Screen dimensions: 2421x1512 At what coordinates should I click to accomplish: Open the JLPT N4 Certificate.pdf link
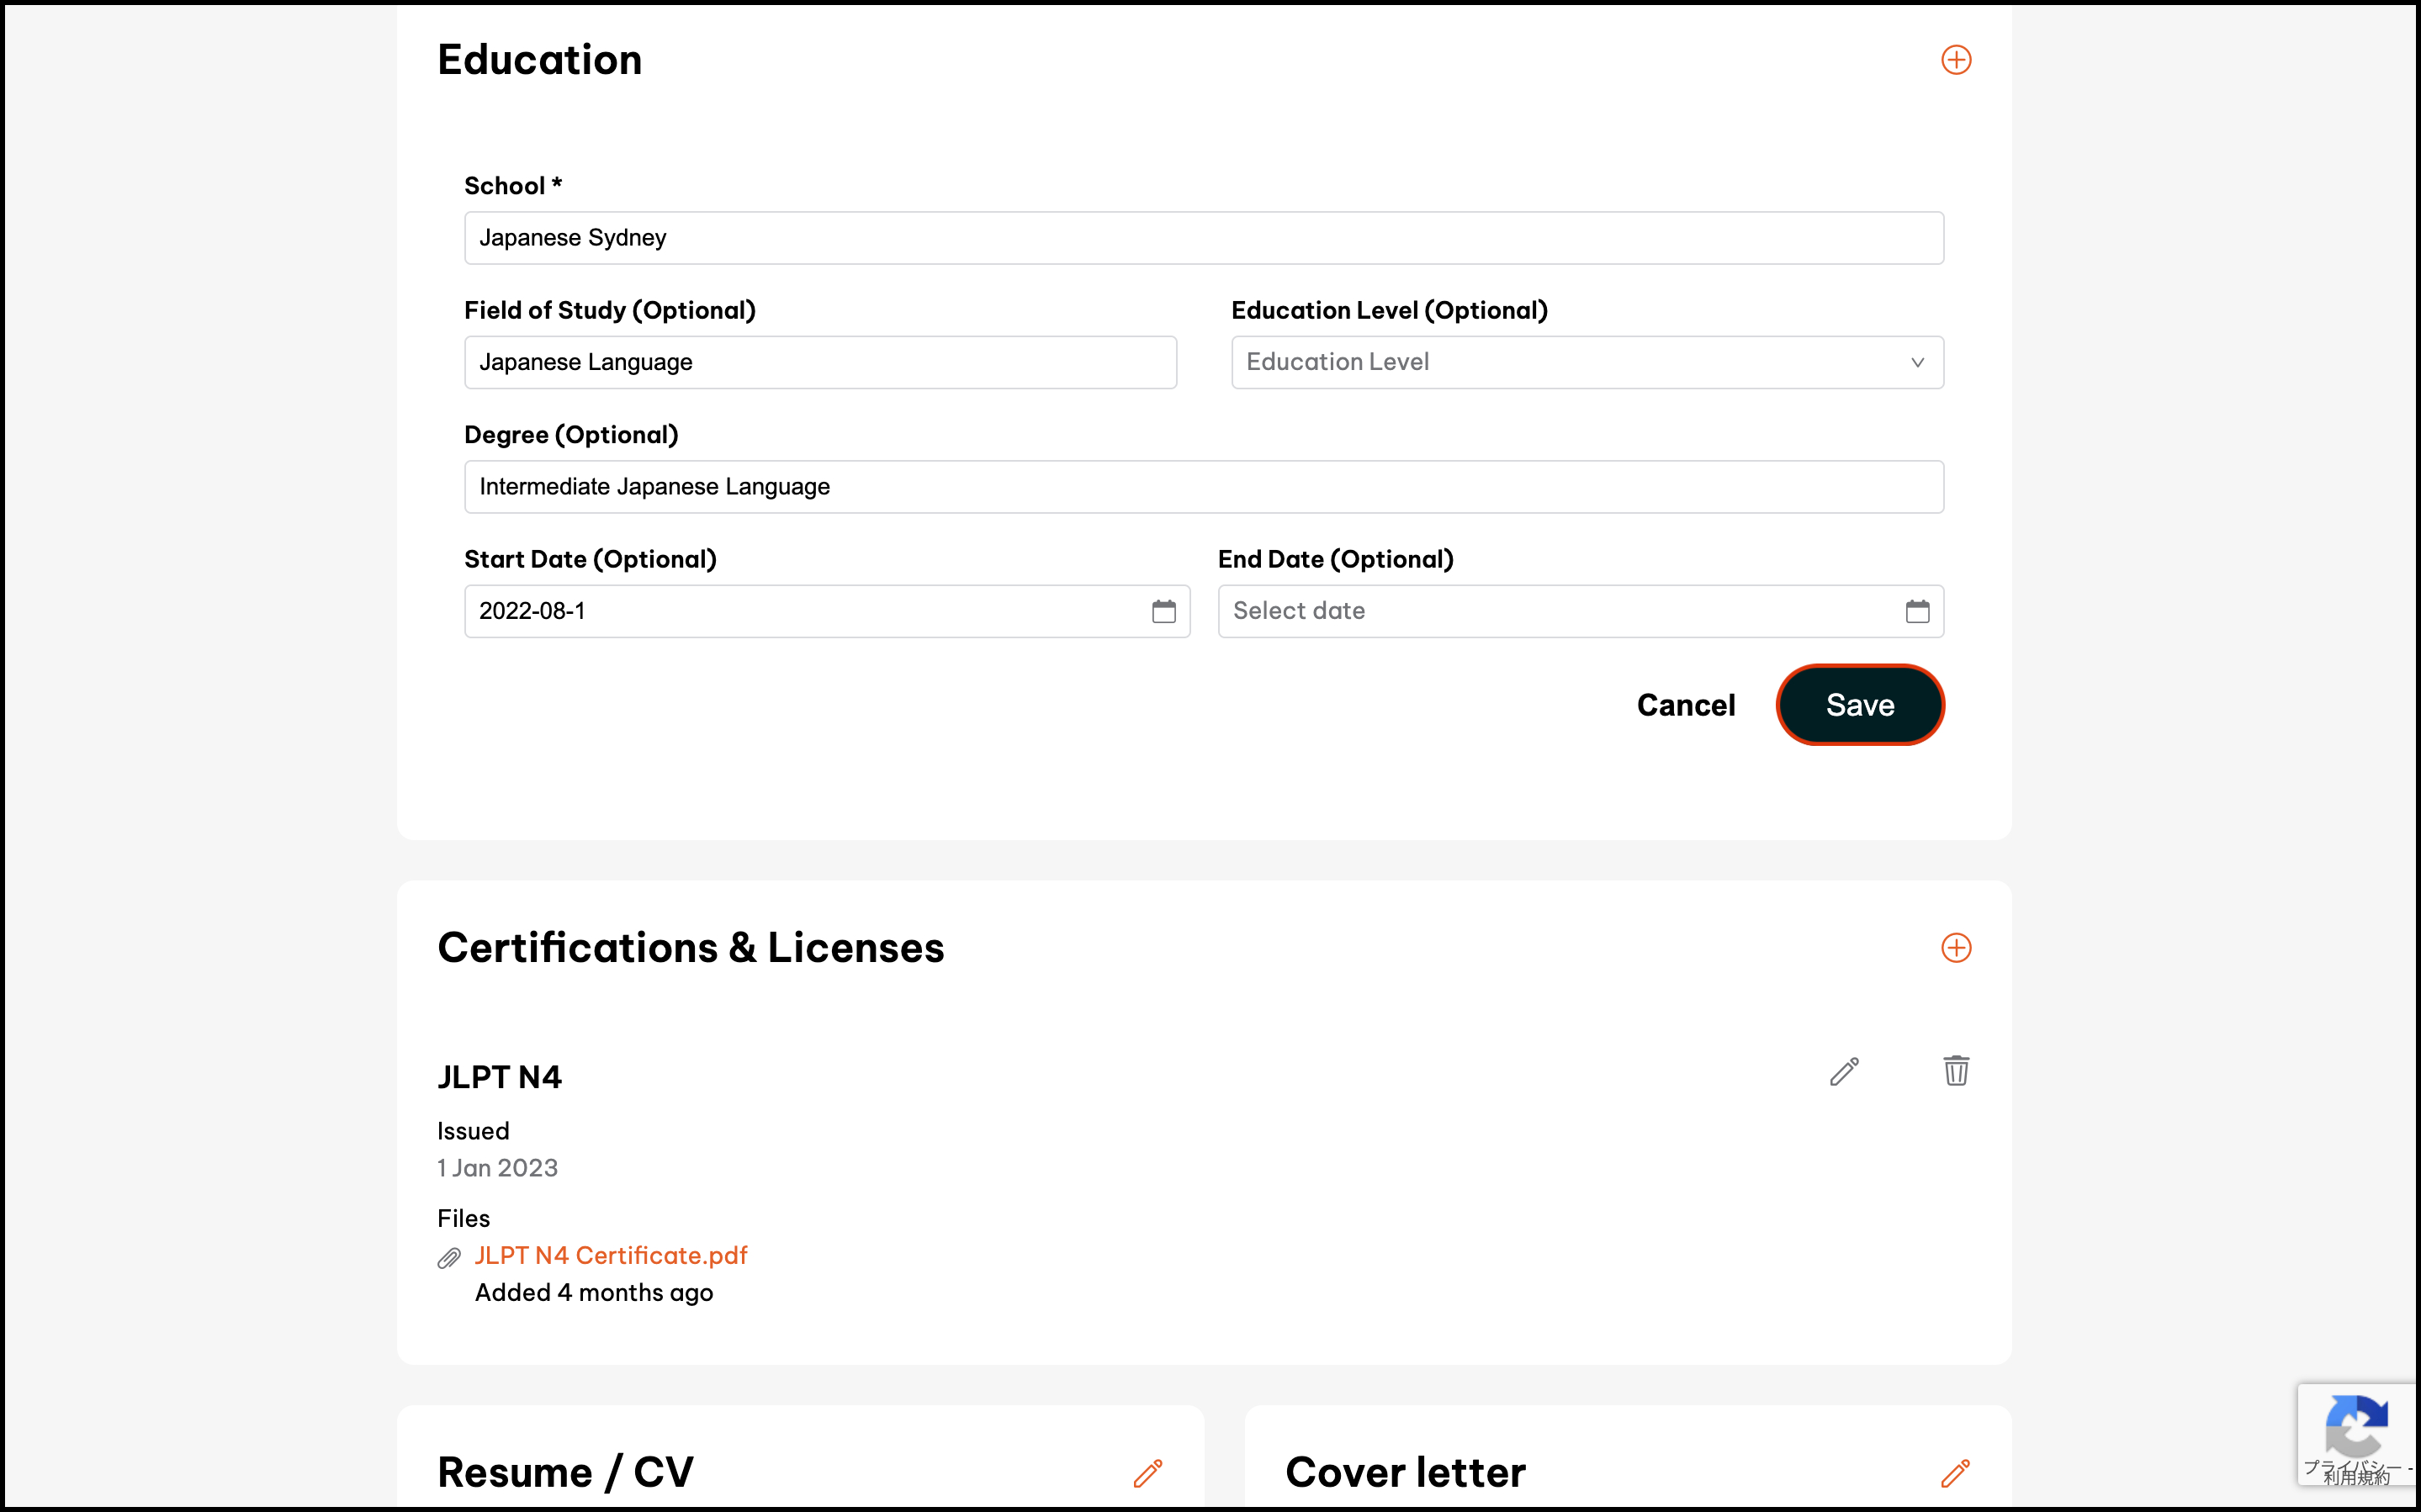pyautogui.click(x=610, y=1255)
